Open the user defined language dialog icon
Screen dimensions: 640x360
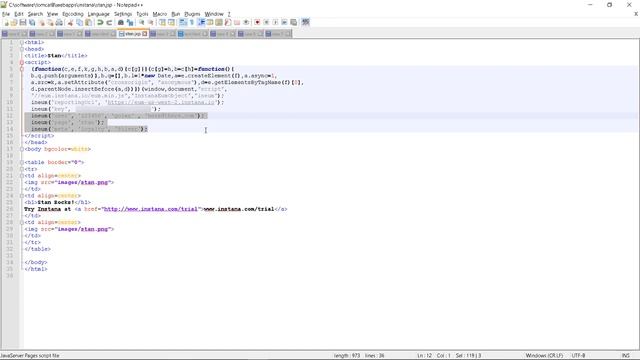point(210,22)
